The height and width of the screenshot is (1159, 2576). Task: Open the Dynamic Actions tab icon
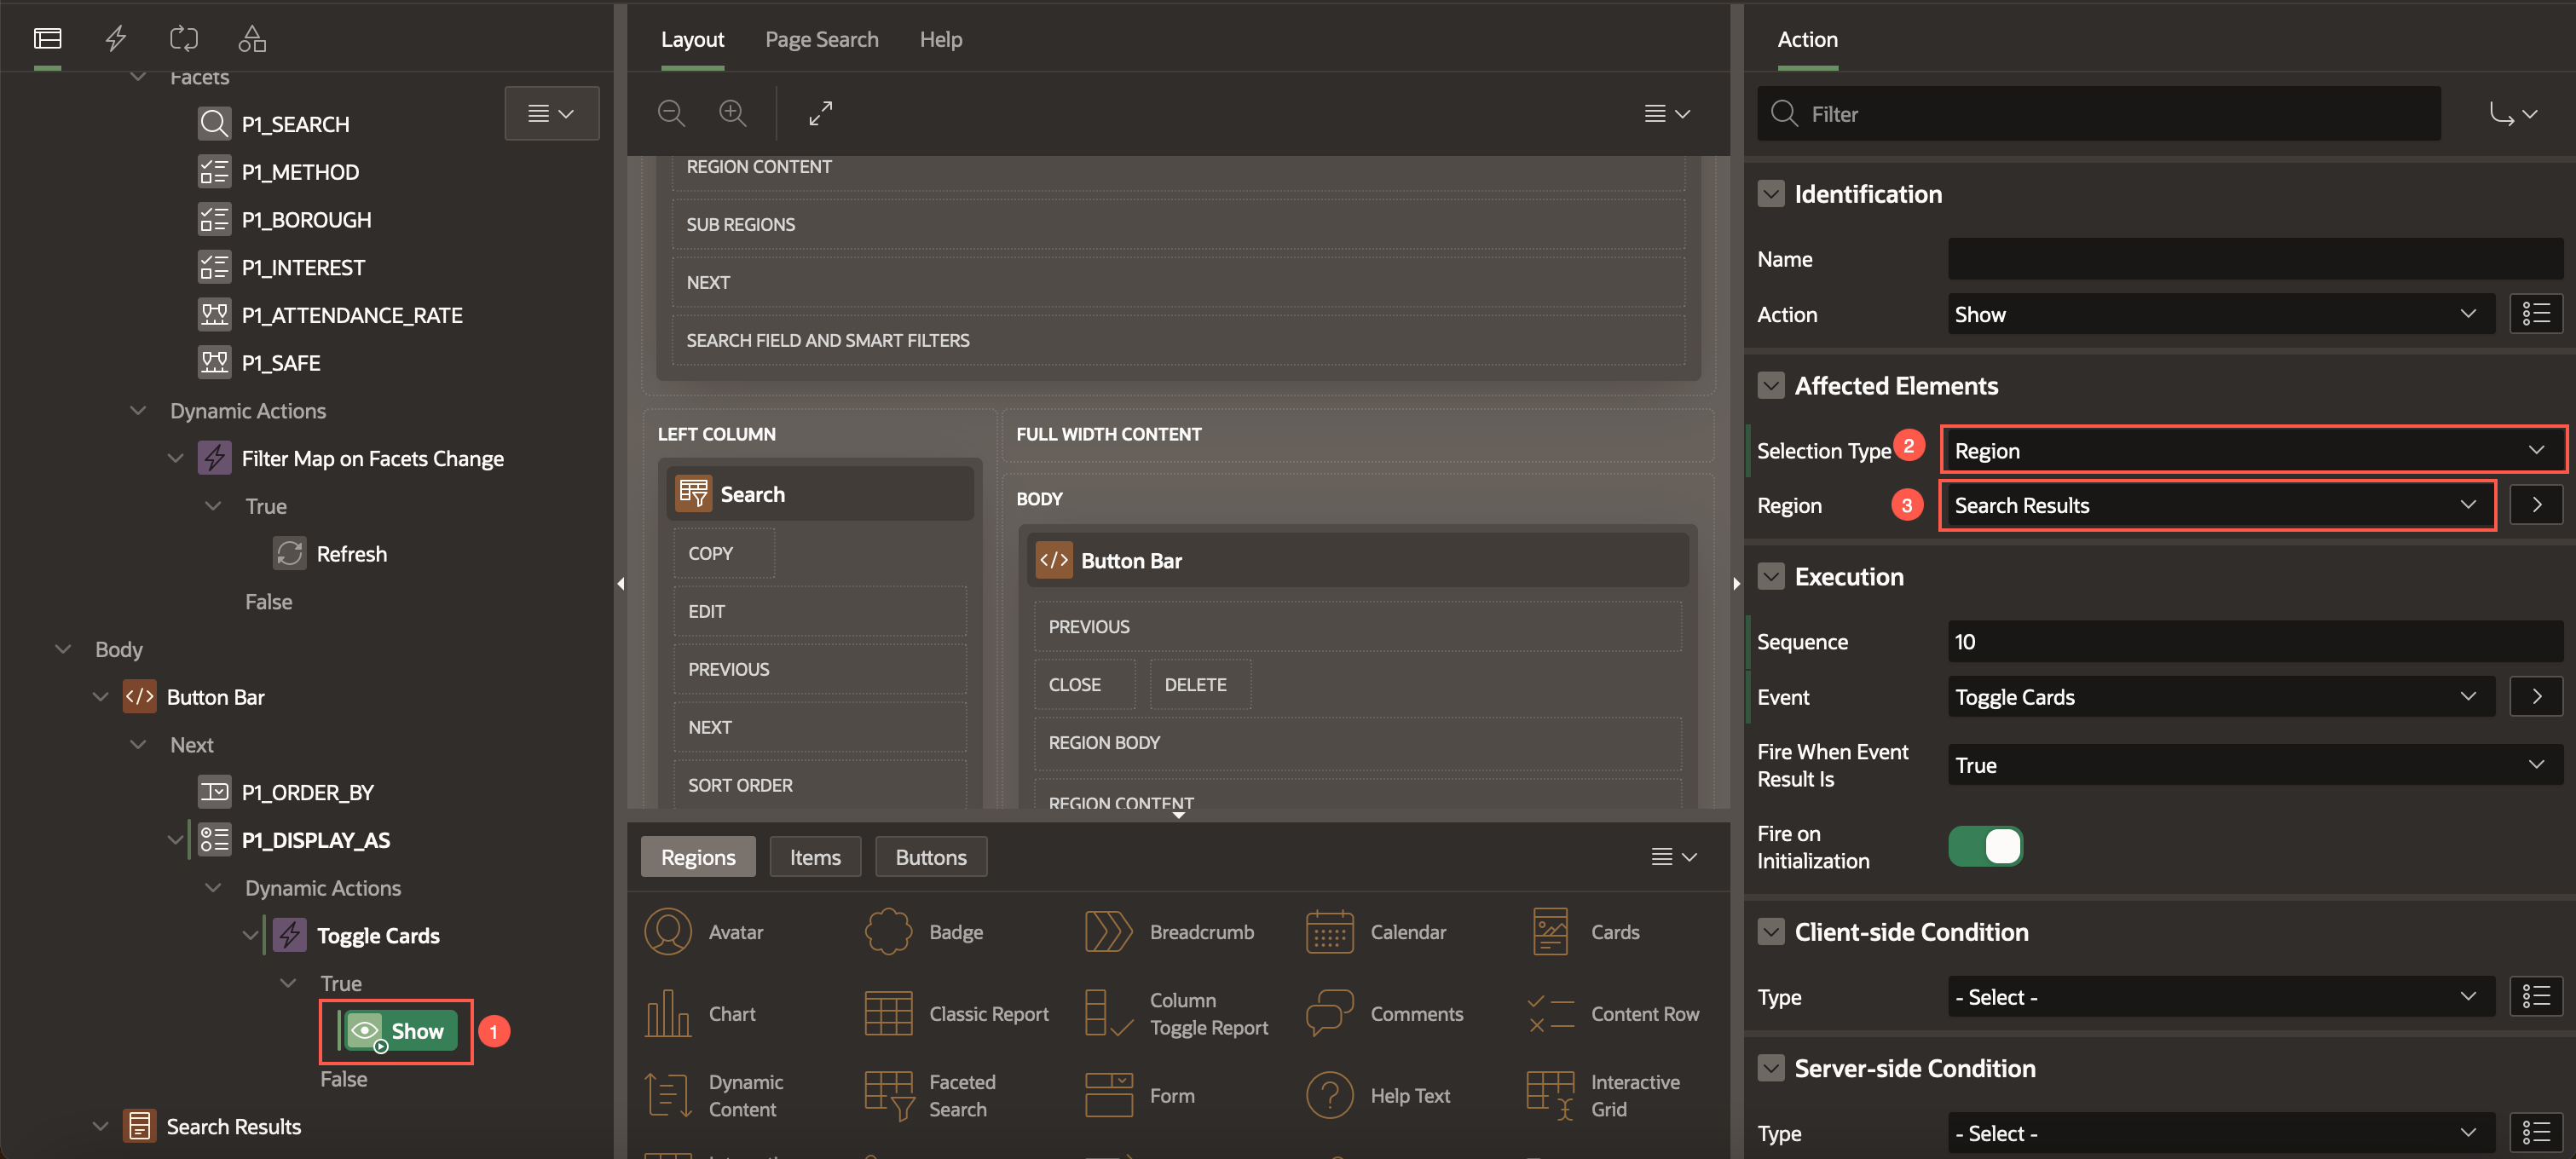click(x=116, y=38)
